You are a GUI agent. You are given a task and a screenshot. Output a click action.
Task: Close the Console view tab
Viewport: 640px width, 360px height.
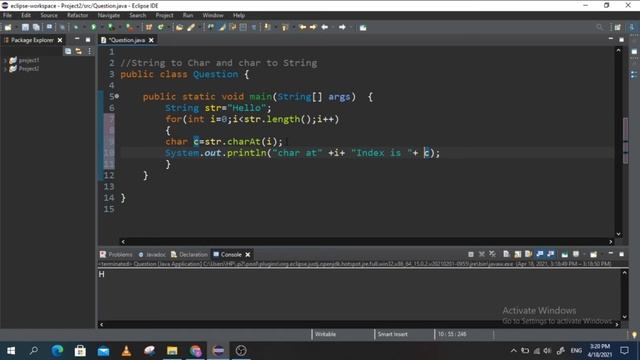[x=248, y=254]
